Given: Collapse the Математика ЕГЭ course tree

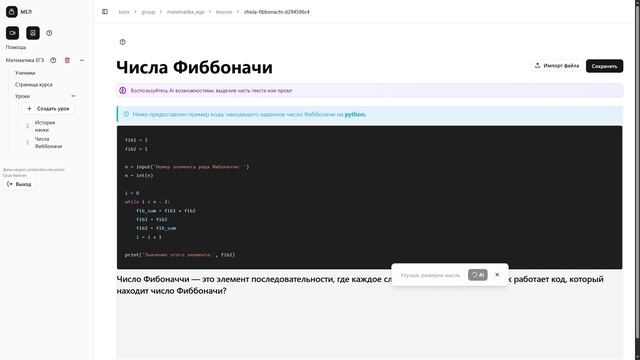Looking at the screenshot, I should [82, 60].
